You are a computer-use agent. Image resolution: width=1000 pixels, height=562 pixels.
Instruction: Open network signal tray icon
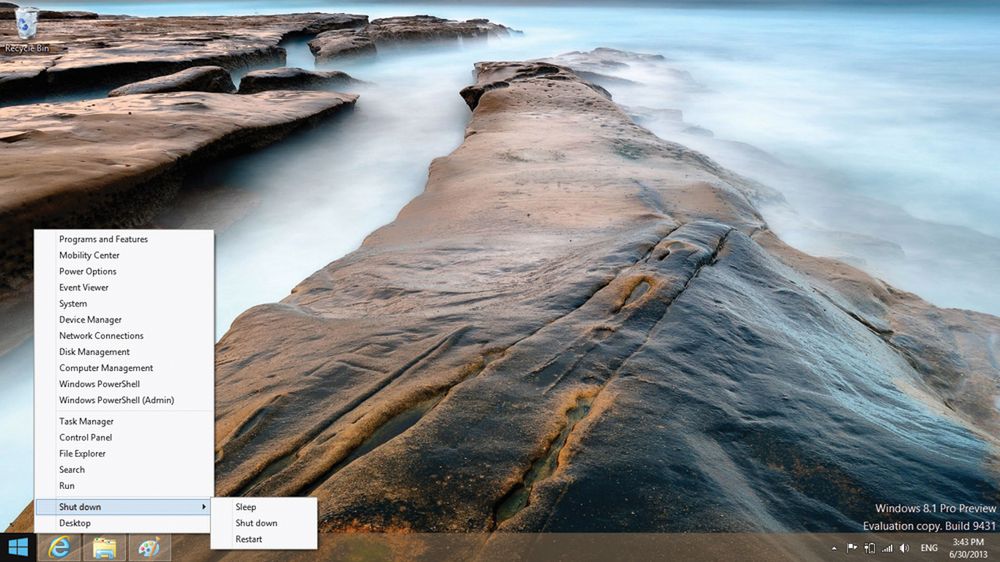pos(887,548)
